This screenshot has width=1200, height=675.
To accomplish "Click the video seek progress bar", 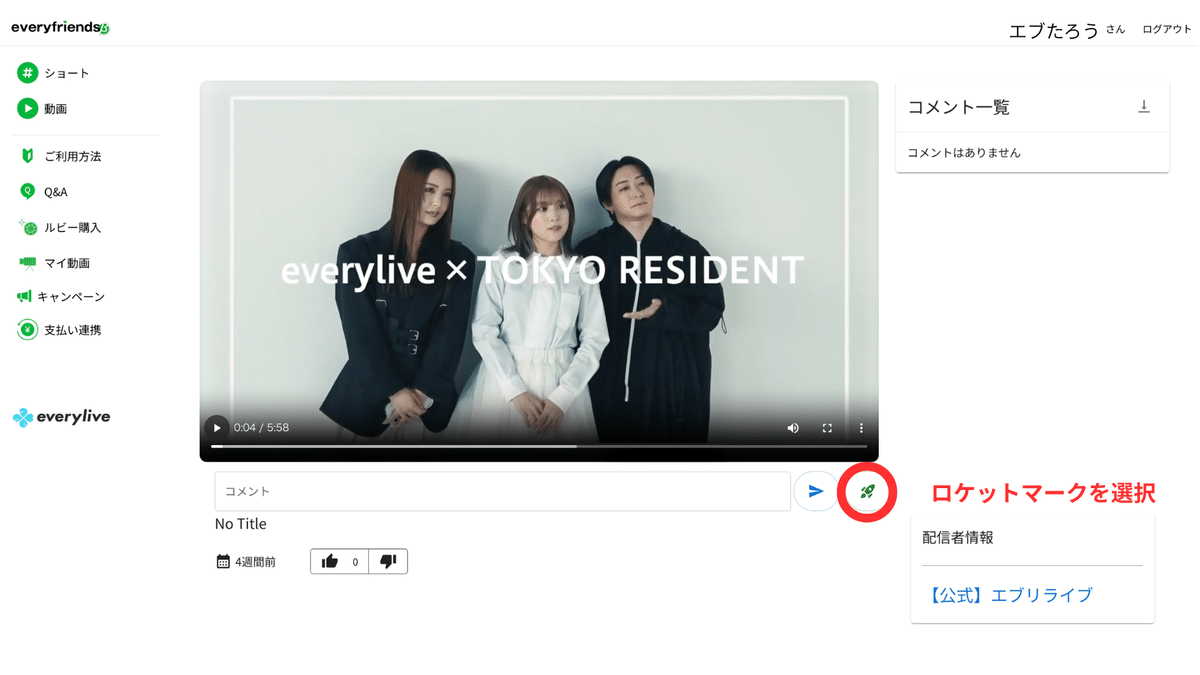I will 540,446.
